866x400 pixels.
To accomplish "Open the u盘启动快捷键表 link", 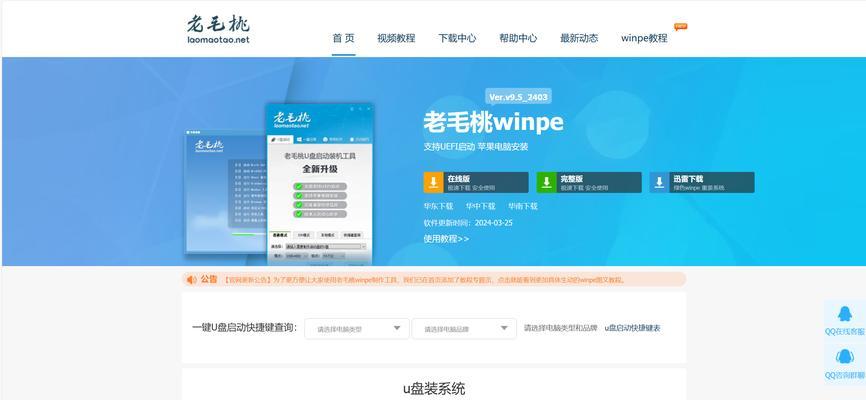I will (x=632, y=328).
